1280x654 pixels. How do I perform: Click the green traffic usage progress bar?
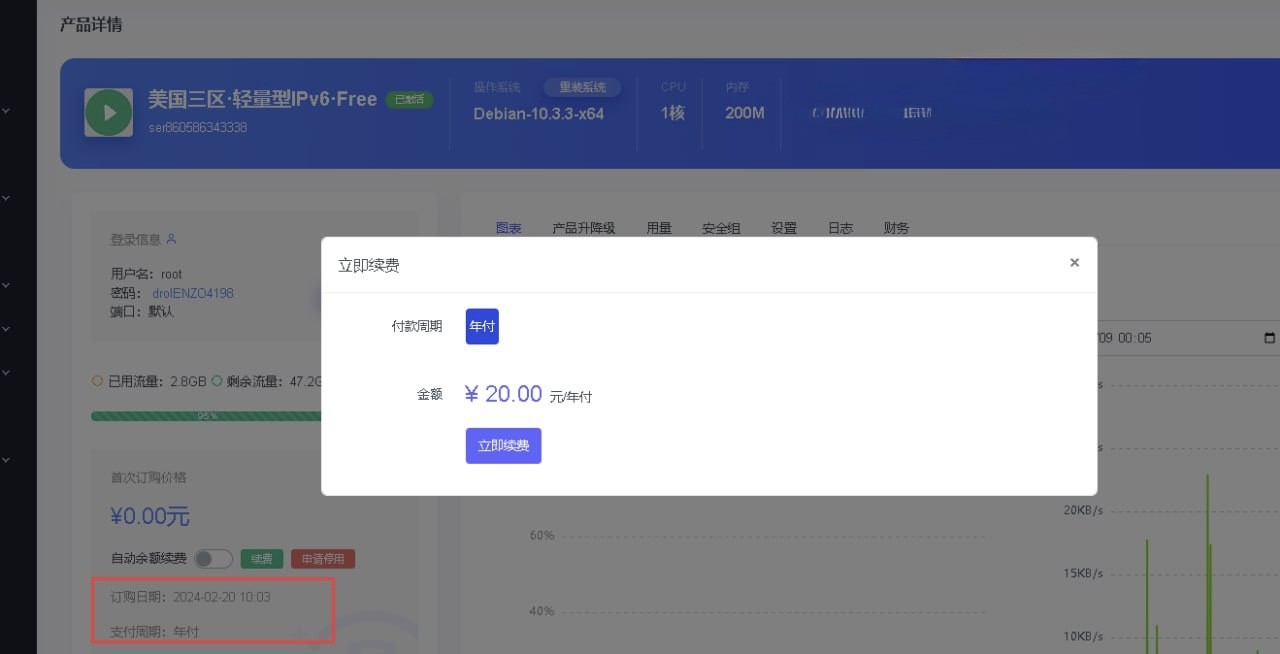click(205, 416)
